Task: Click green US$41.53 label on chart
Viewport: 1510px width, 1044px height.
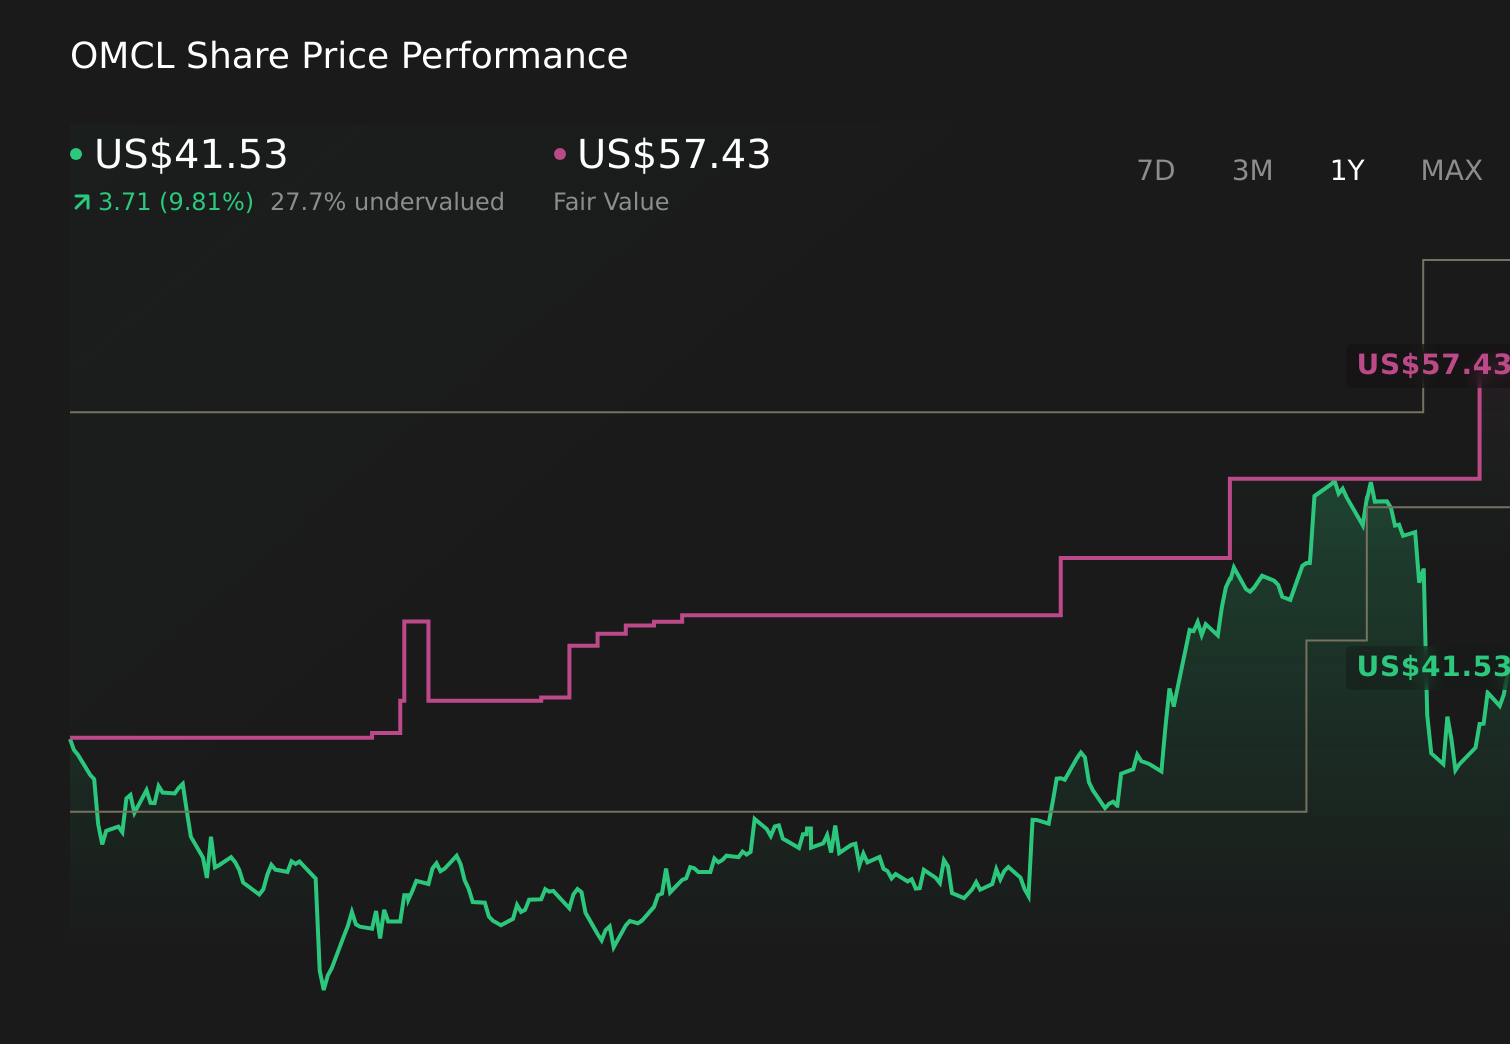Action: pyautogui.click(x=1432, y=667)
